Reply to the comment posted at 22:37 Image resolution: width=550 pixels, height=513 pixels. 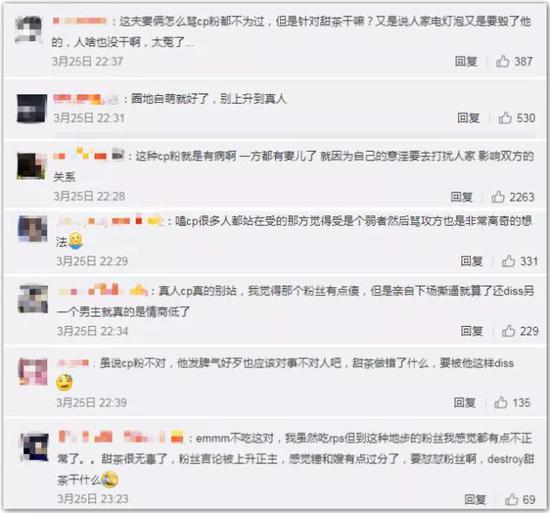tap(466, 61)
